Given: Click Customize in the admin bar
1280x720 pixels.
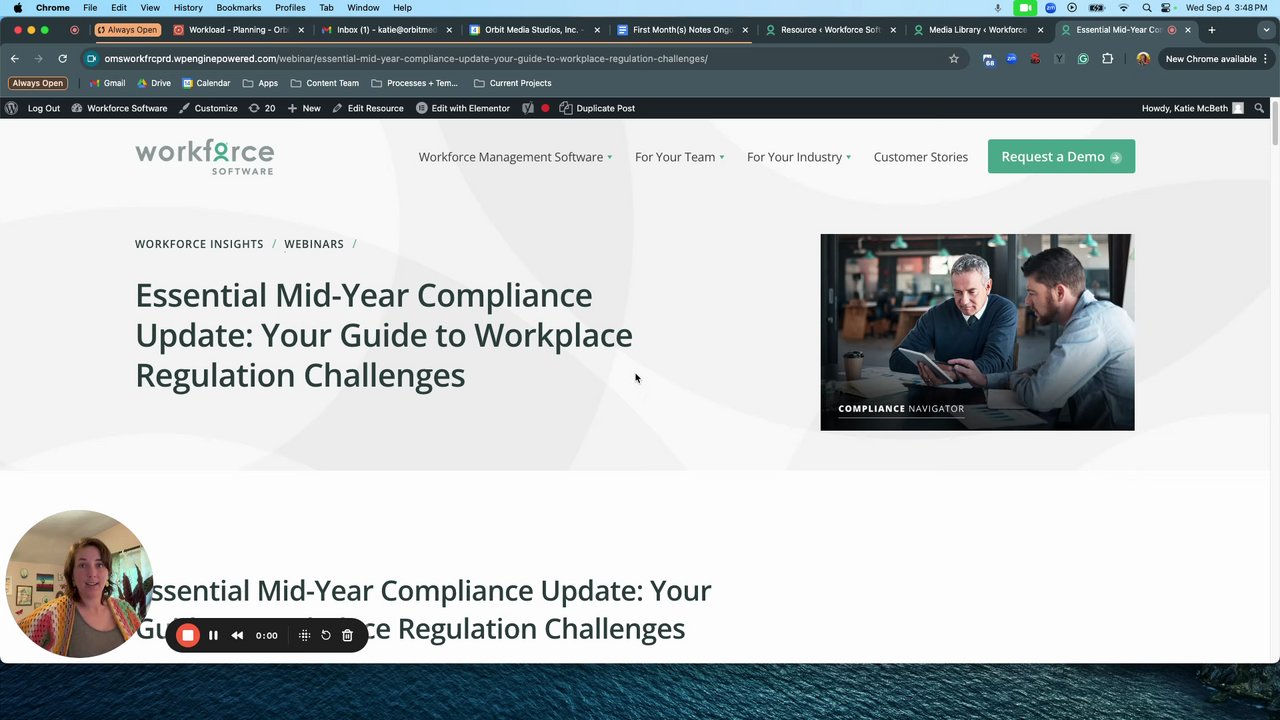Looking at the screenshot, I should [x=208, y=108].
